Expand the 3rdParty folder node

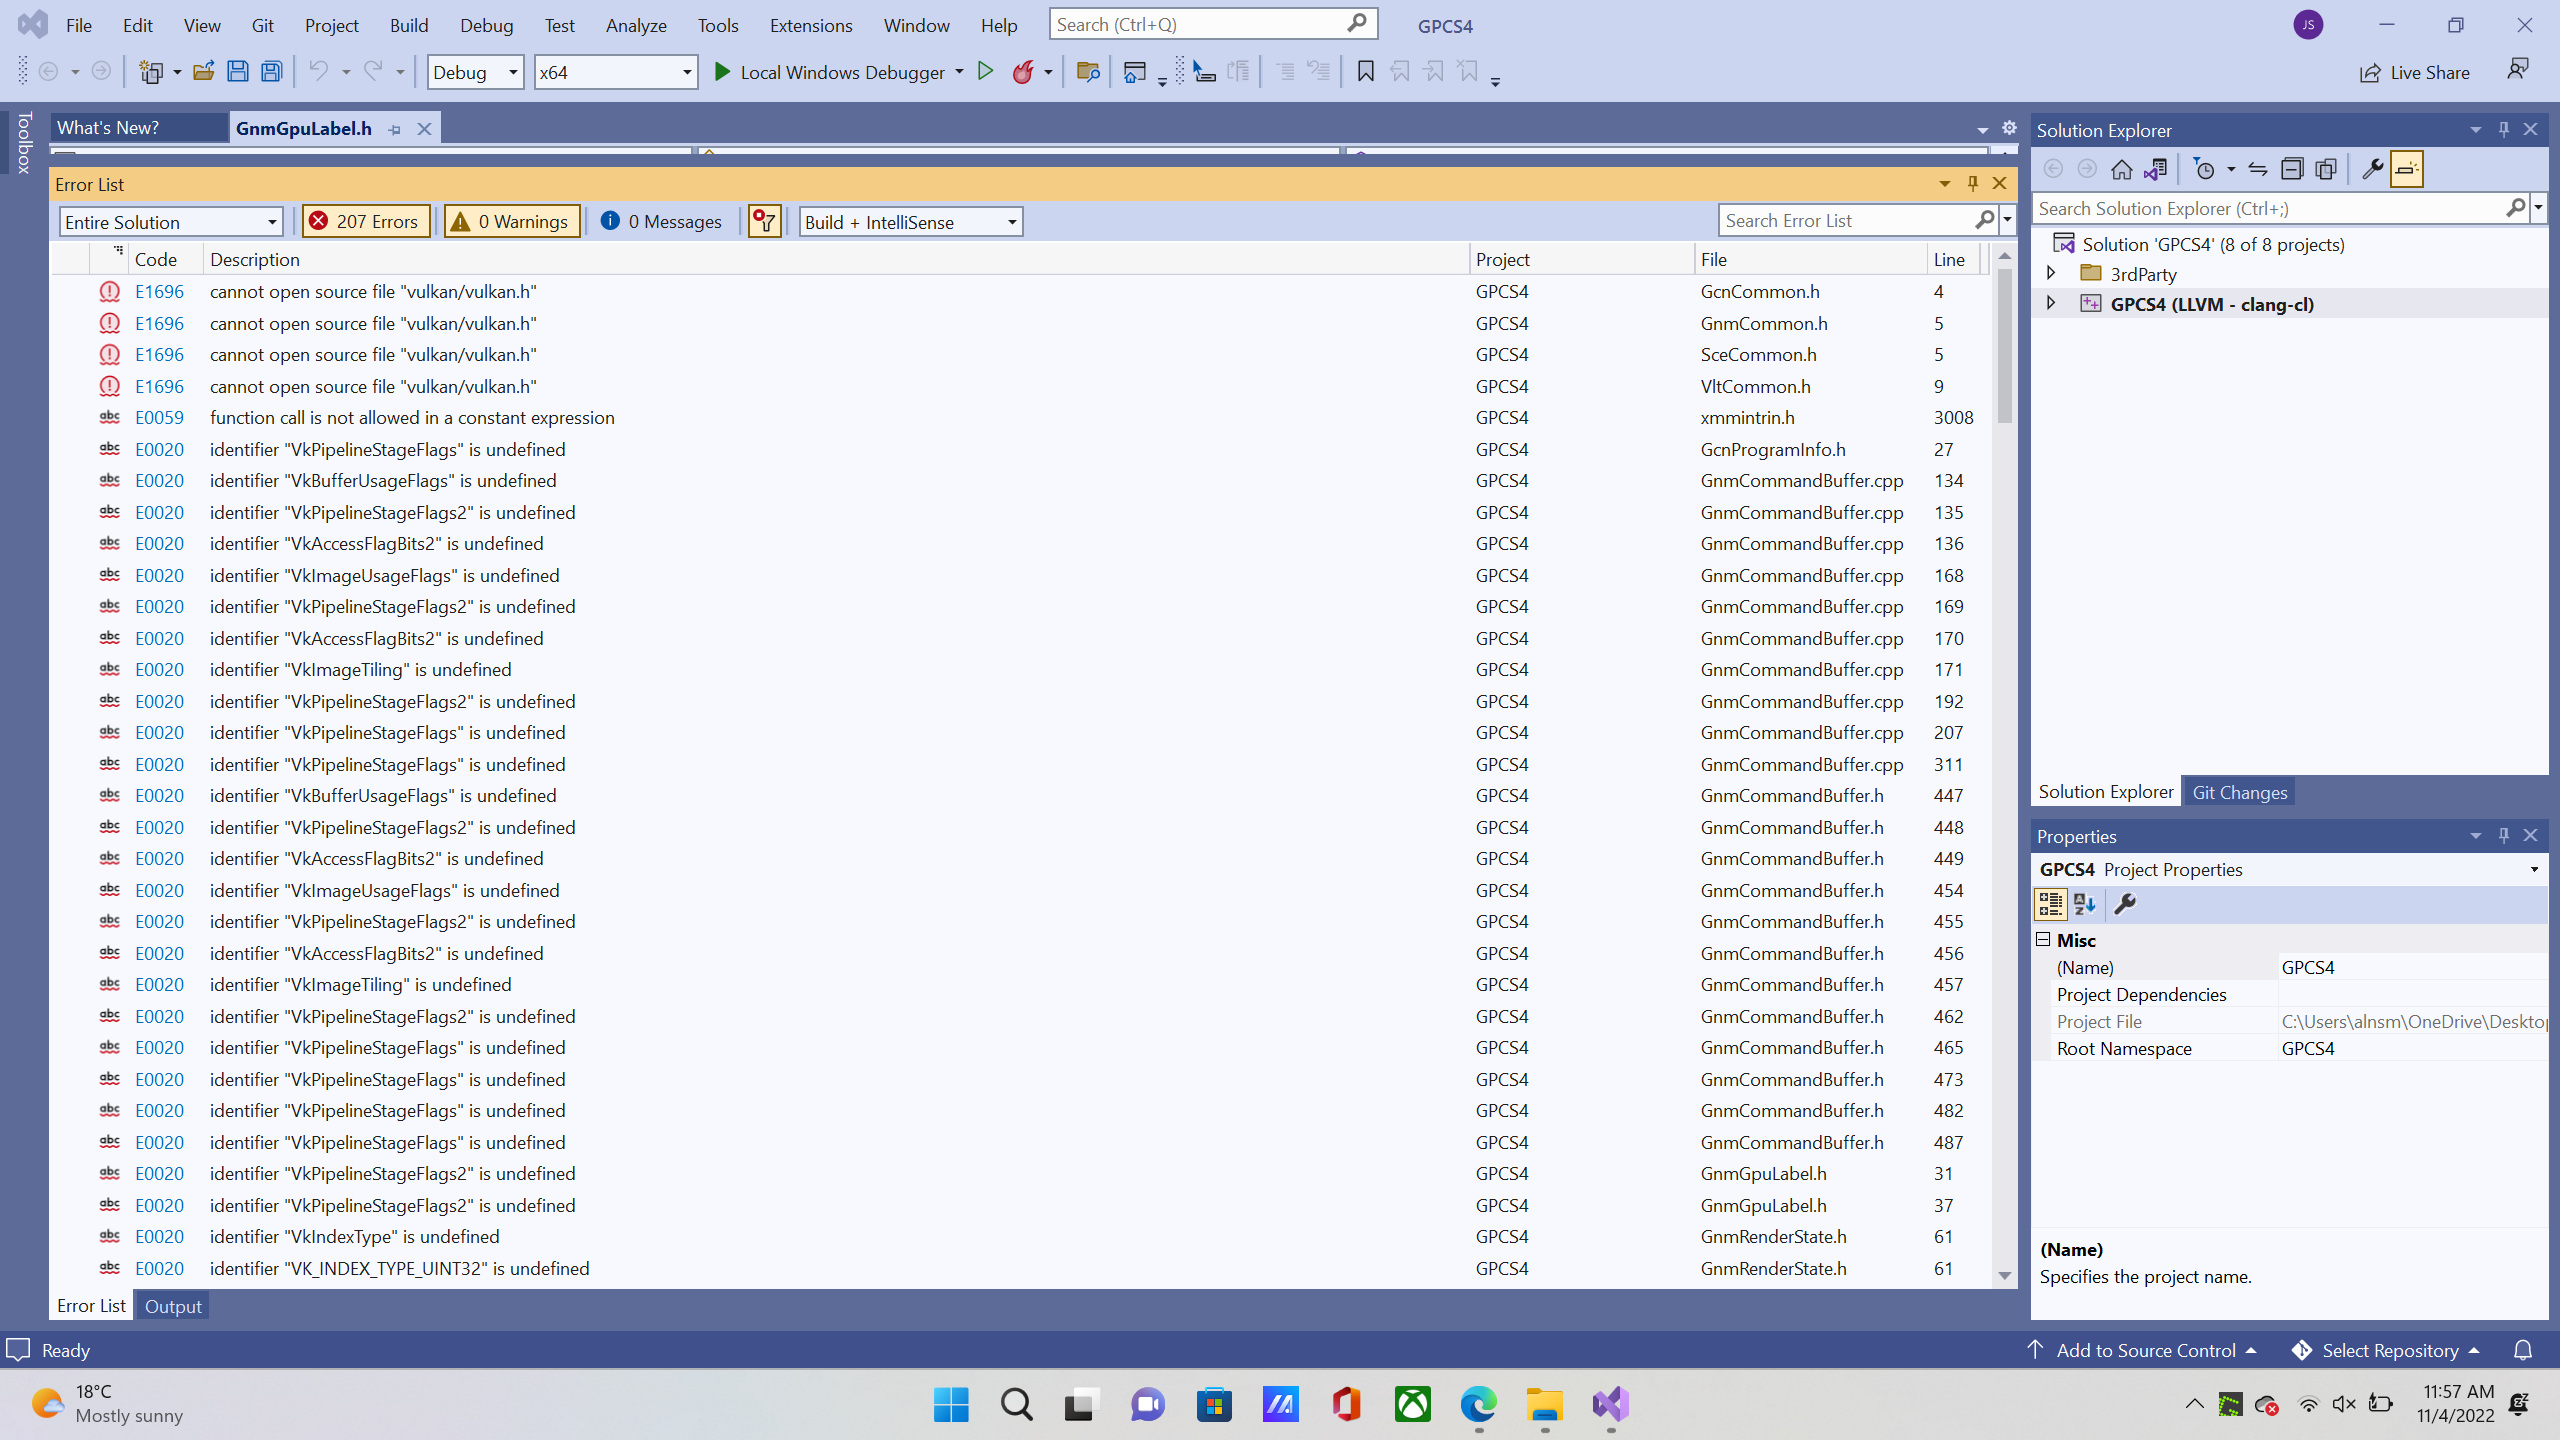[2050, 273]
